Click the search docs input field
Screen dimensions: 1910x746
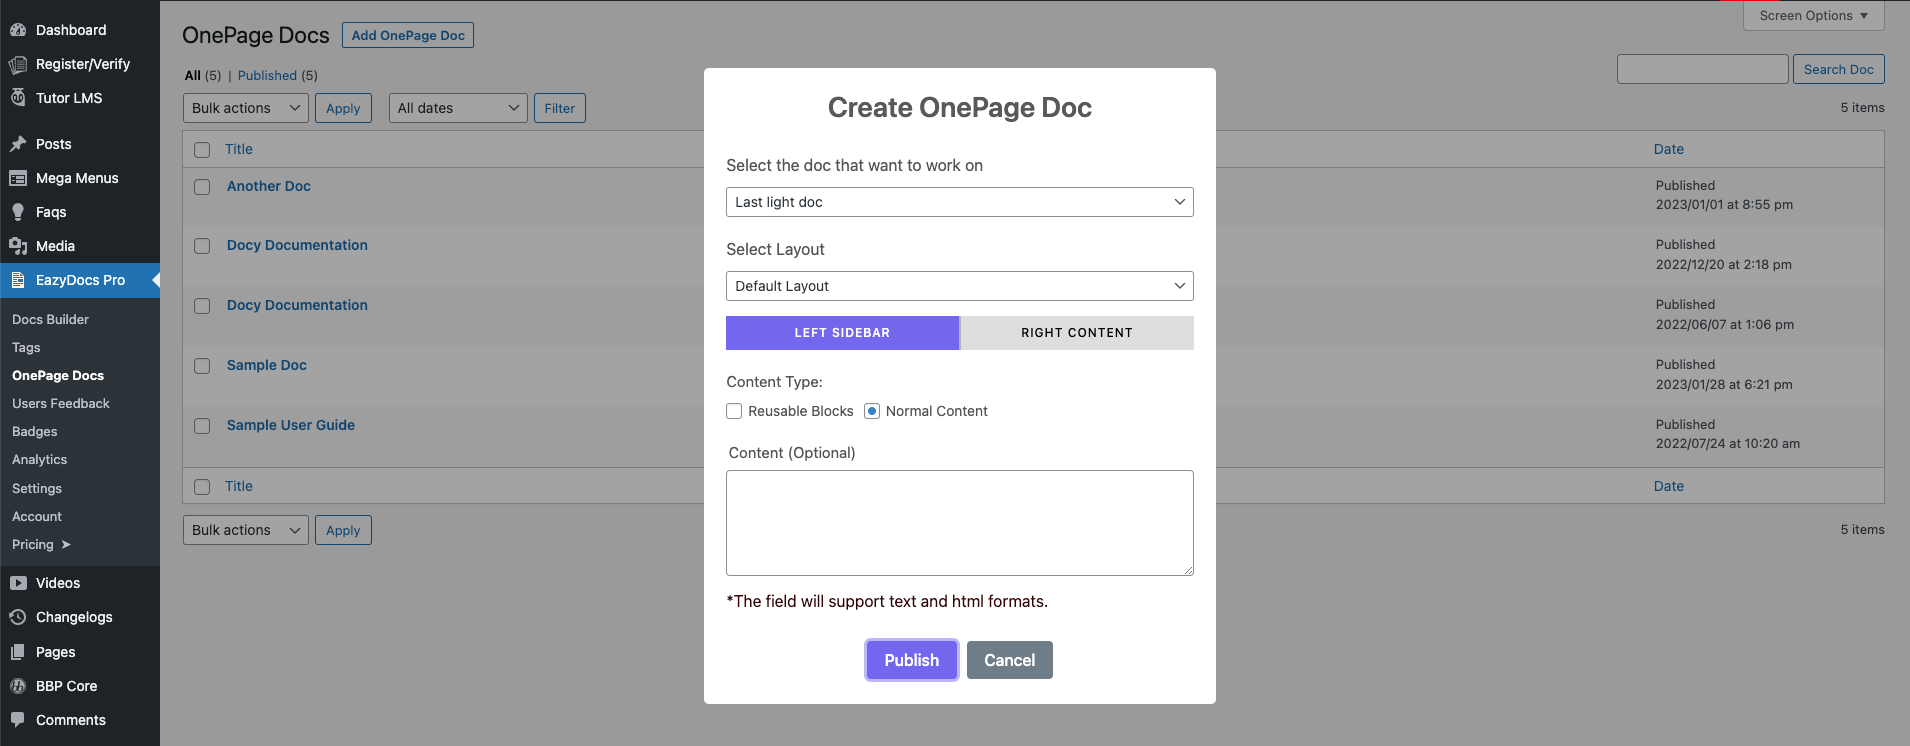pos(1703,69)
